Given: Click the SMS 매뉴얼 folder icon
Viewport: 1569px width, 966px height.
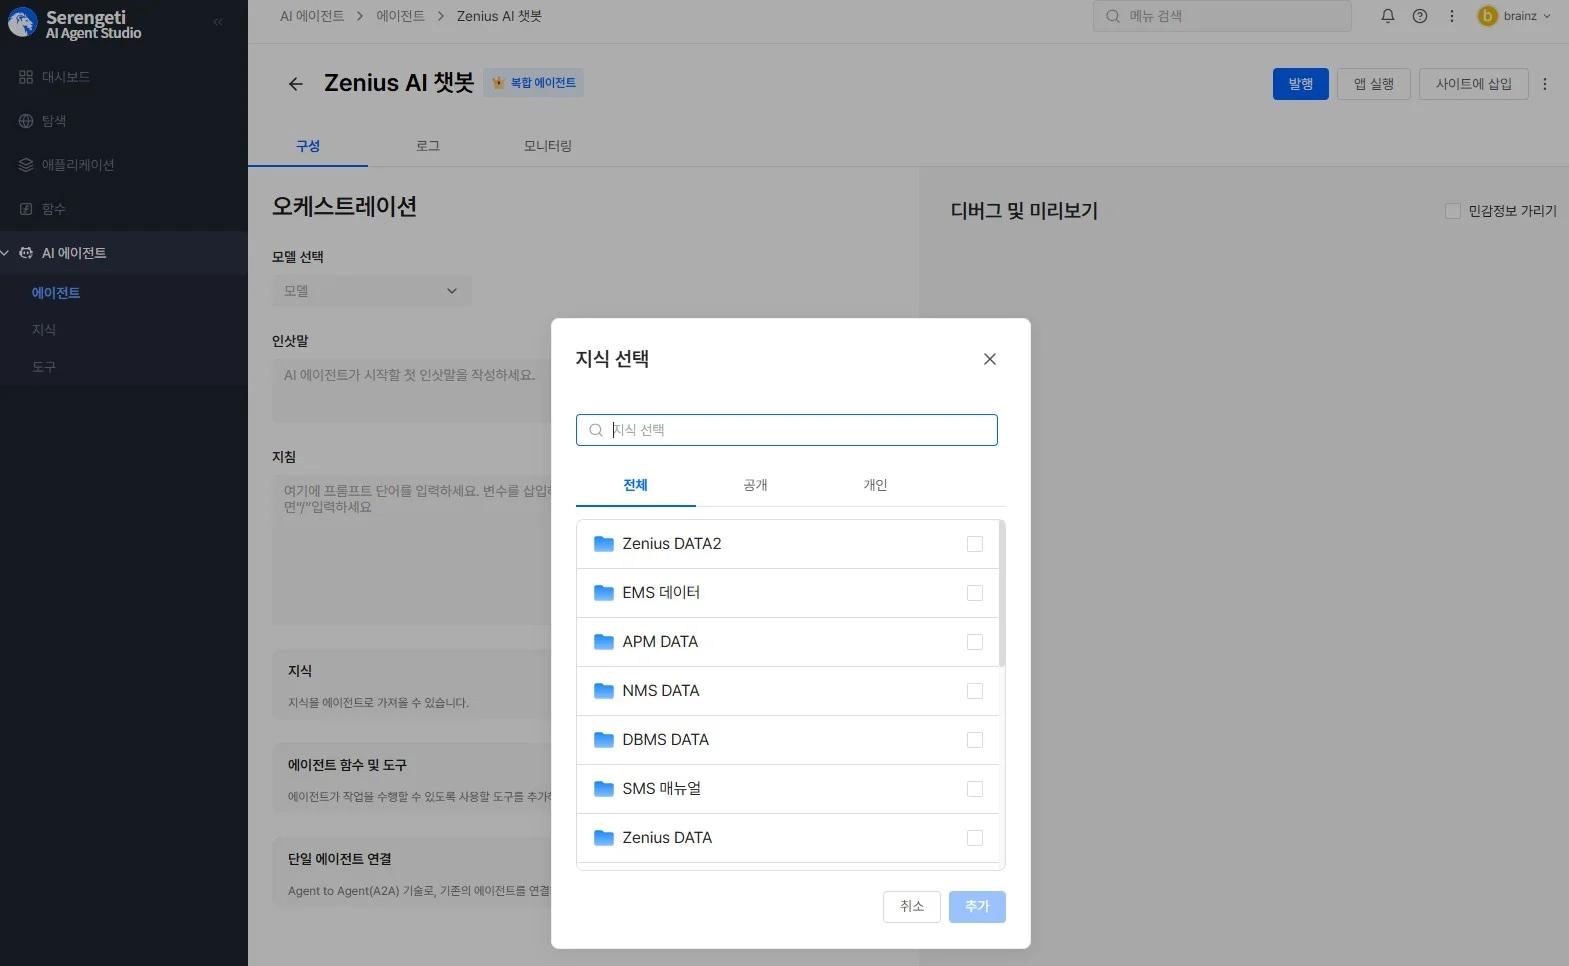Looking at the screenshot, I should coord(604,789).
